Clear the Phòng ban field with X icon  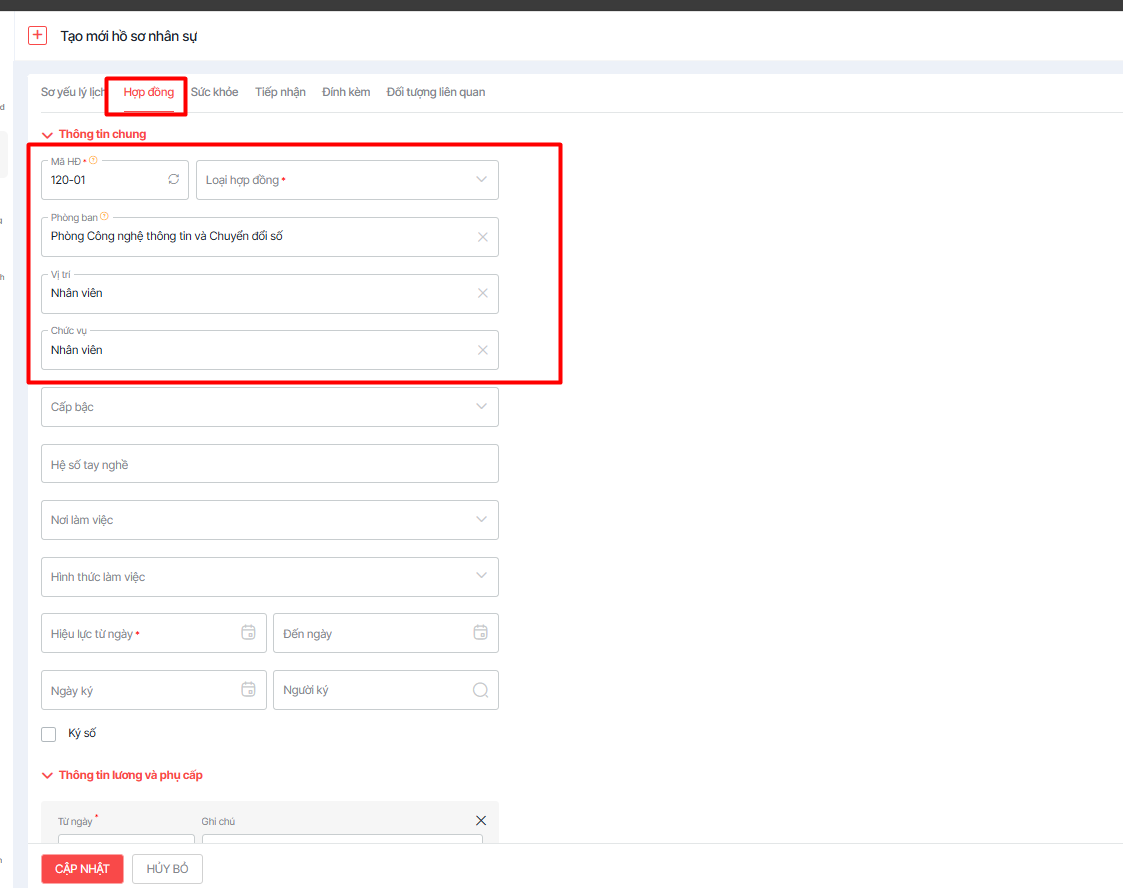(x=483, y=237)
